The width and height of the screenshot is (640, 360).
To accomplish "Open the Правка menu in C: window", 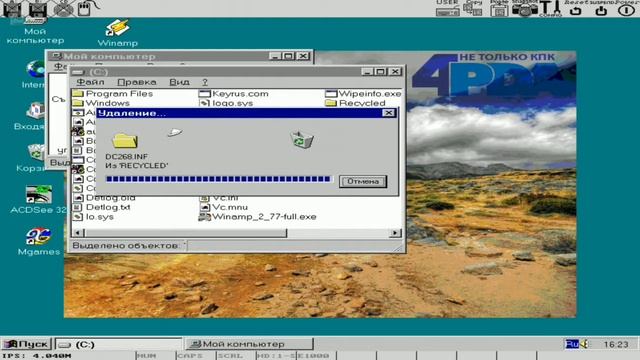I will (137, 82).
